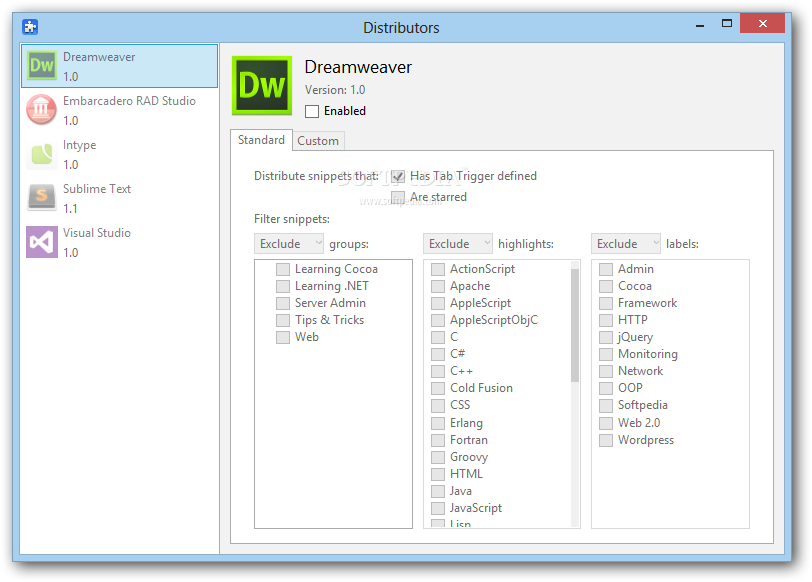The height and width of the screenshot is (582, 812).
Task: Check the Tips & Tricks group
Action: (283, 321)
